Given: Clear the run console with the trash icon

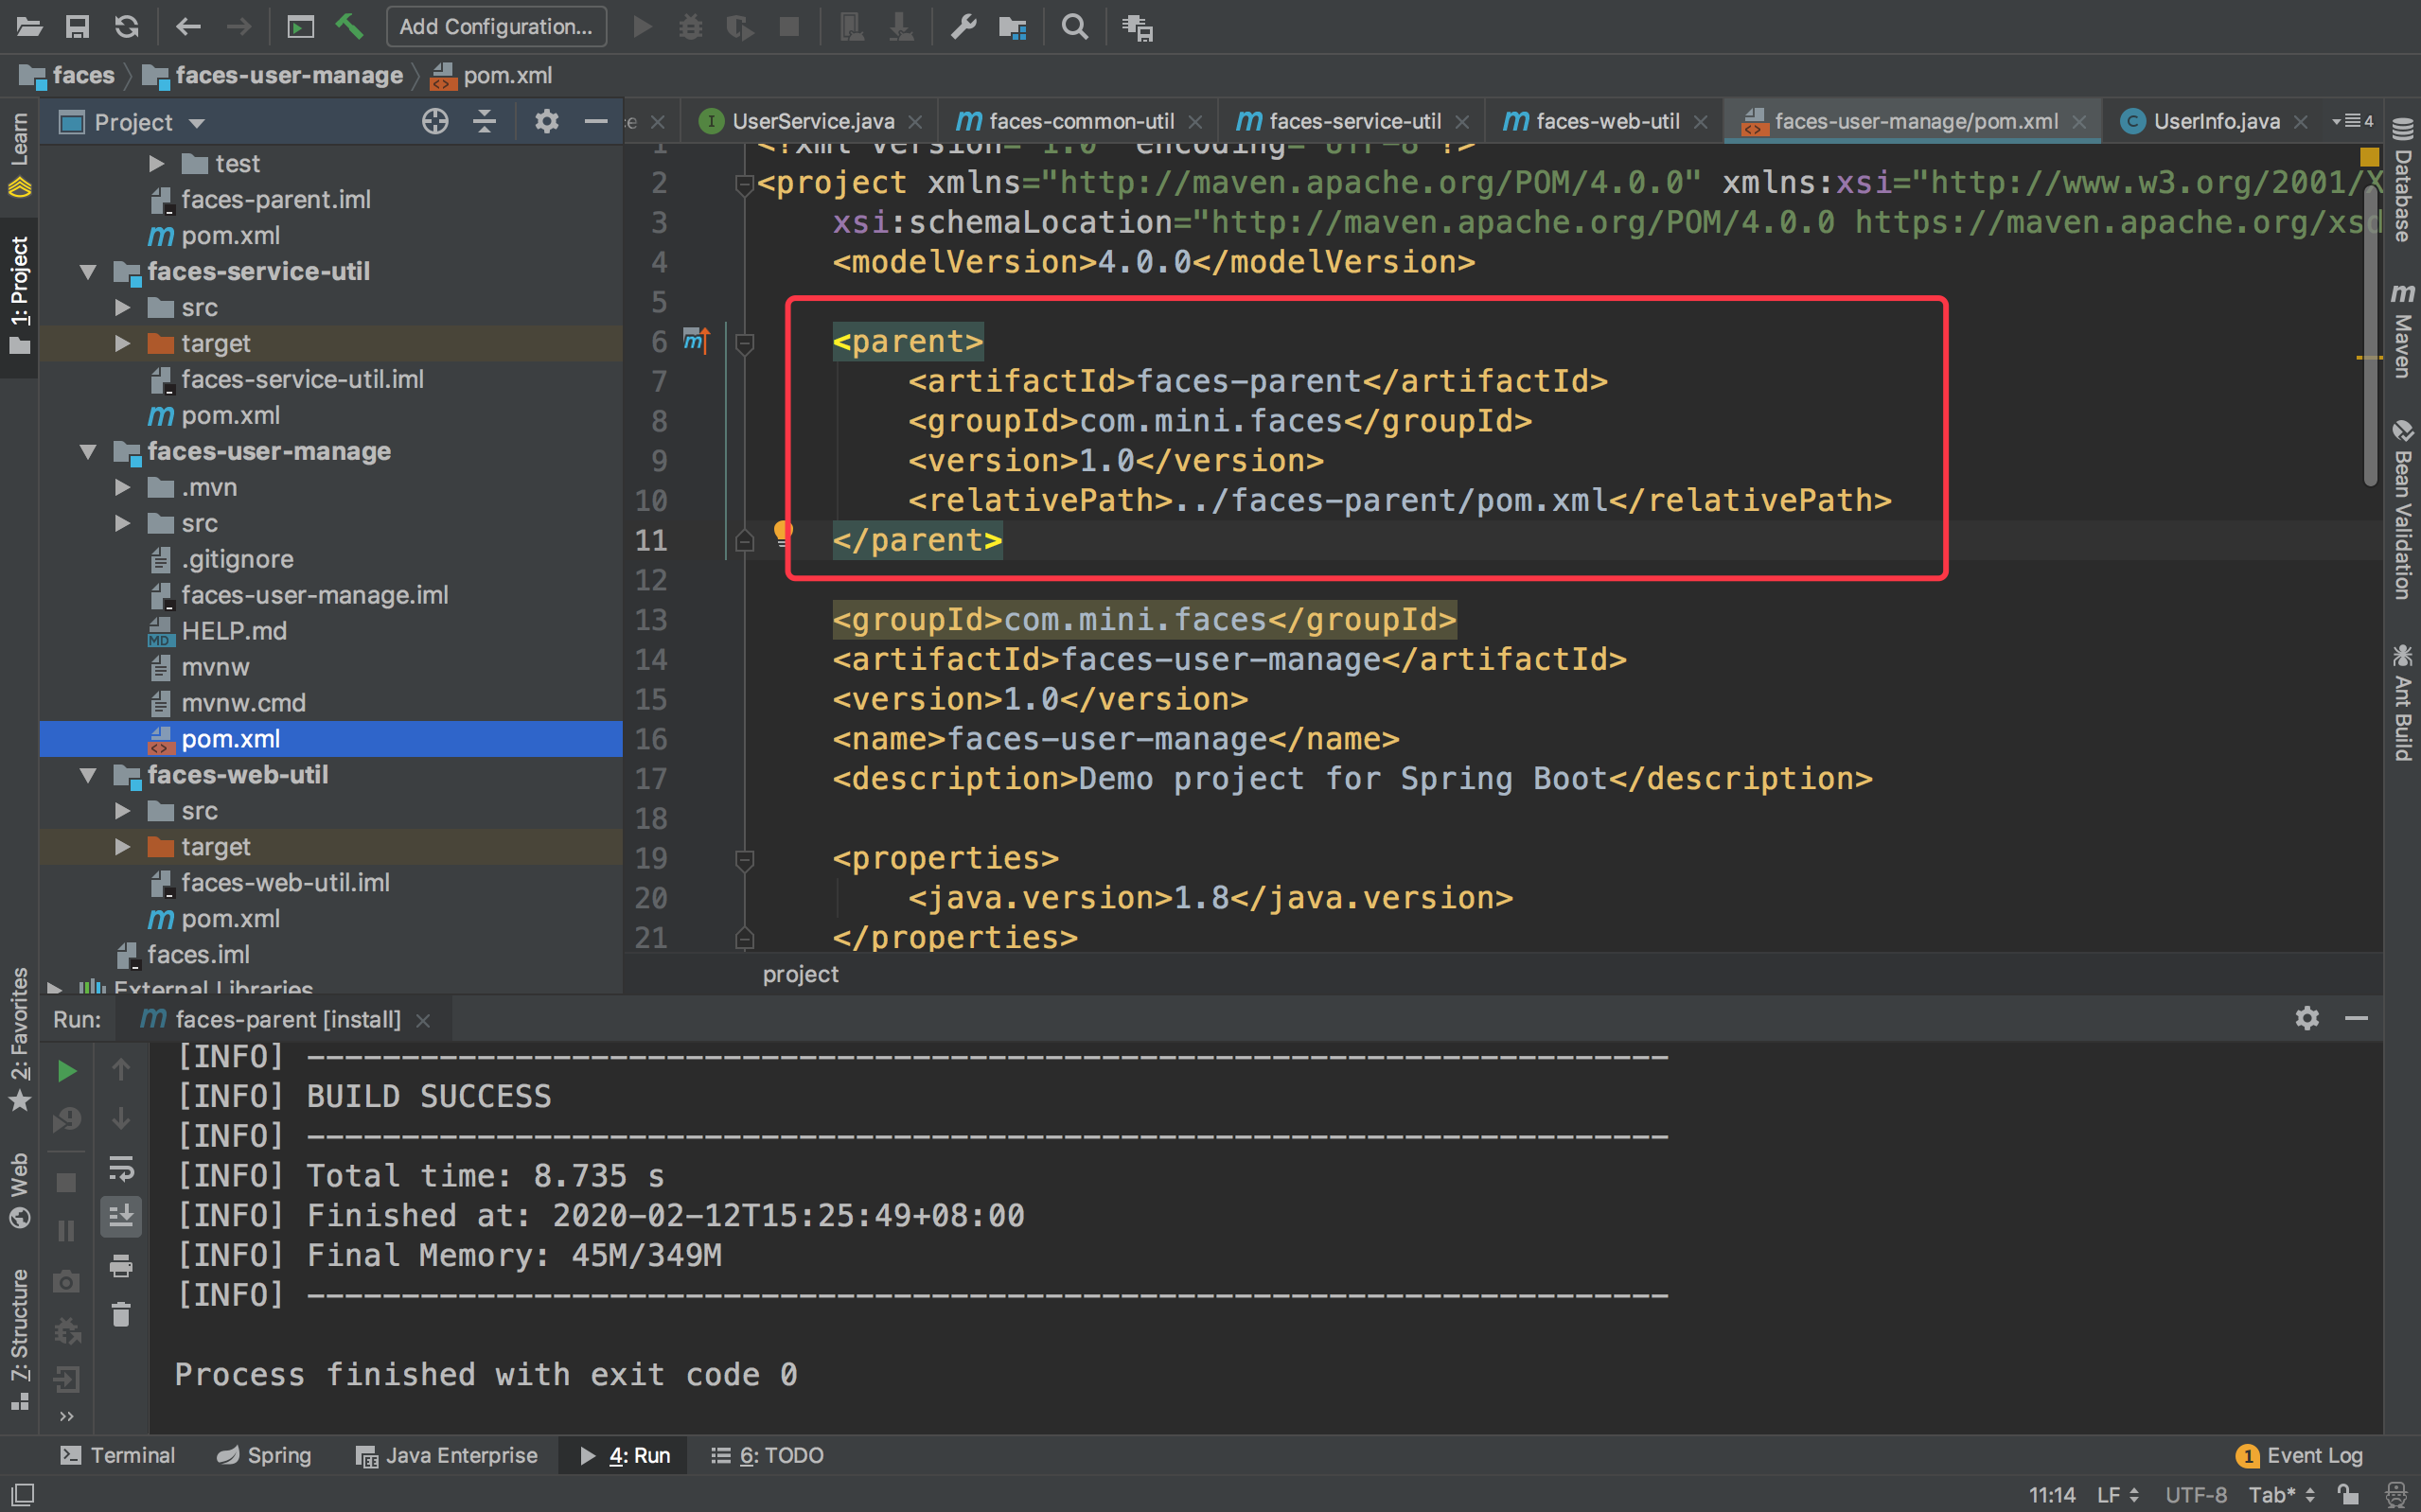Looking at the screenshot, I should (121, 1314).
